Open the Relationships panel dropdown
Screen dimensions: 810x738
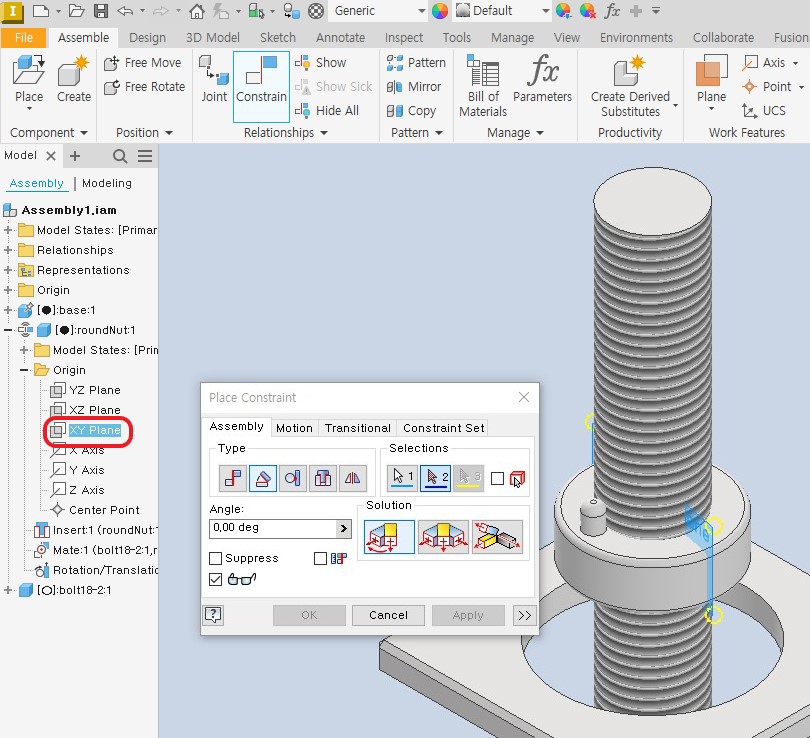(286, 133)
